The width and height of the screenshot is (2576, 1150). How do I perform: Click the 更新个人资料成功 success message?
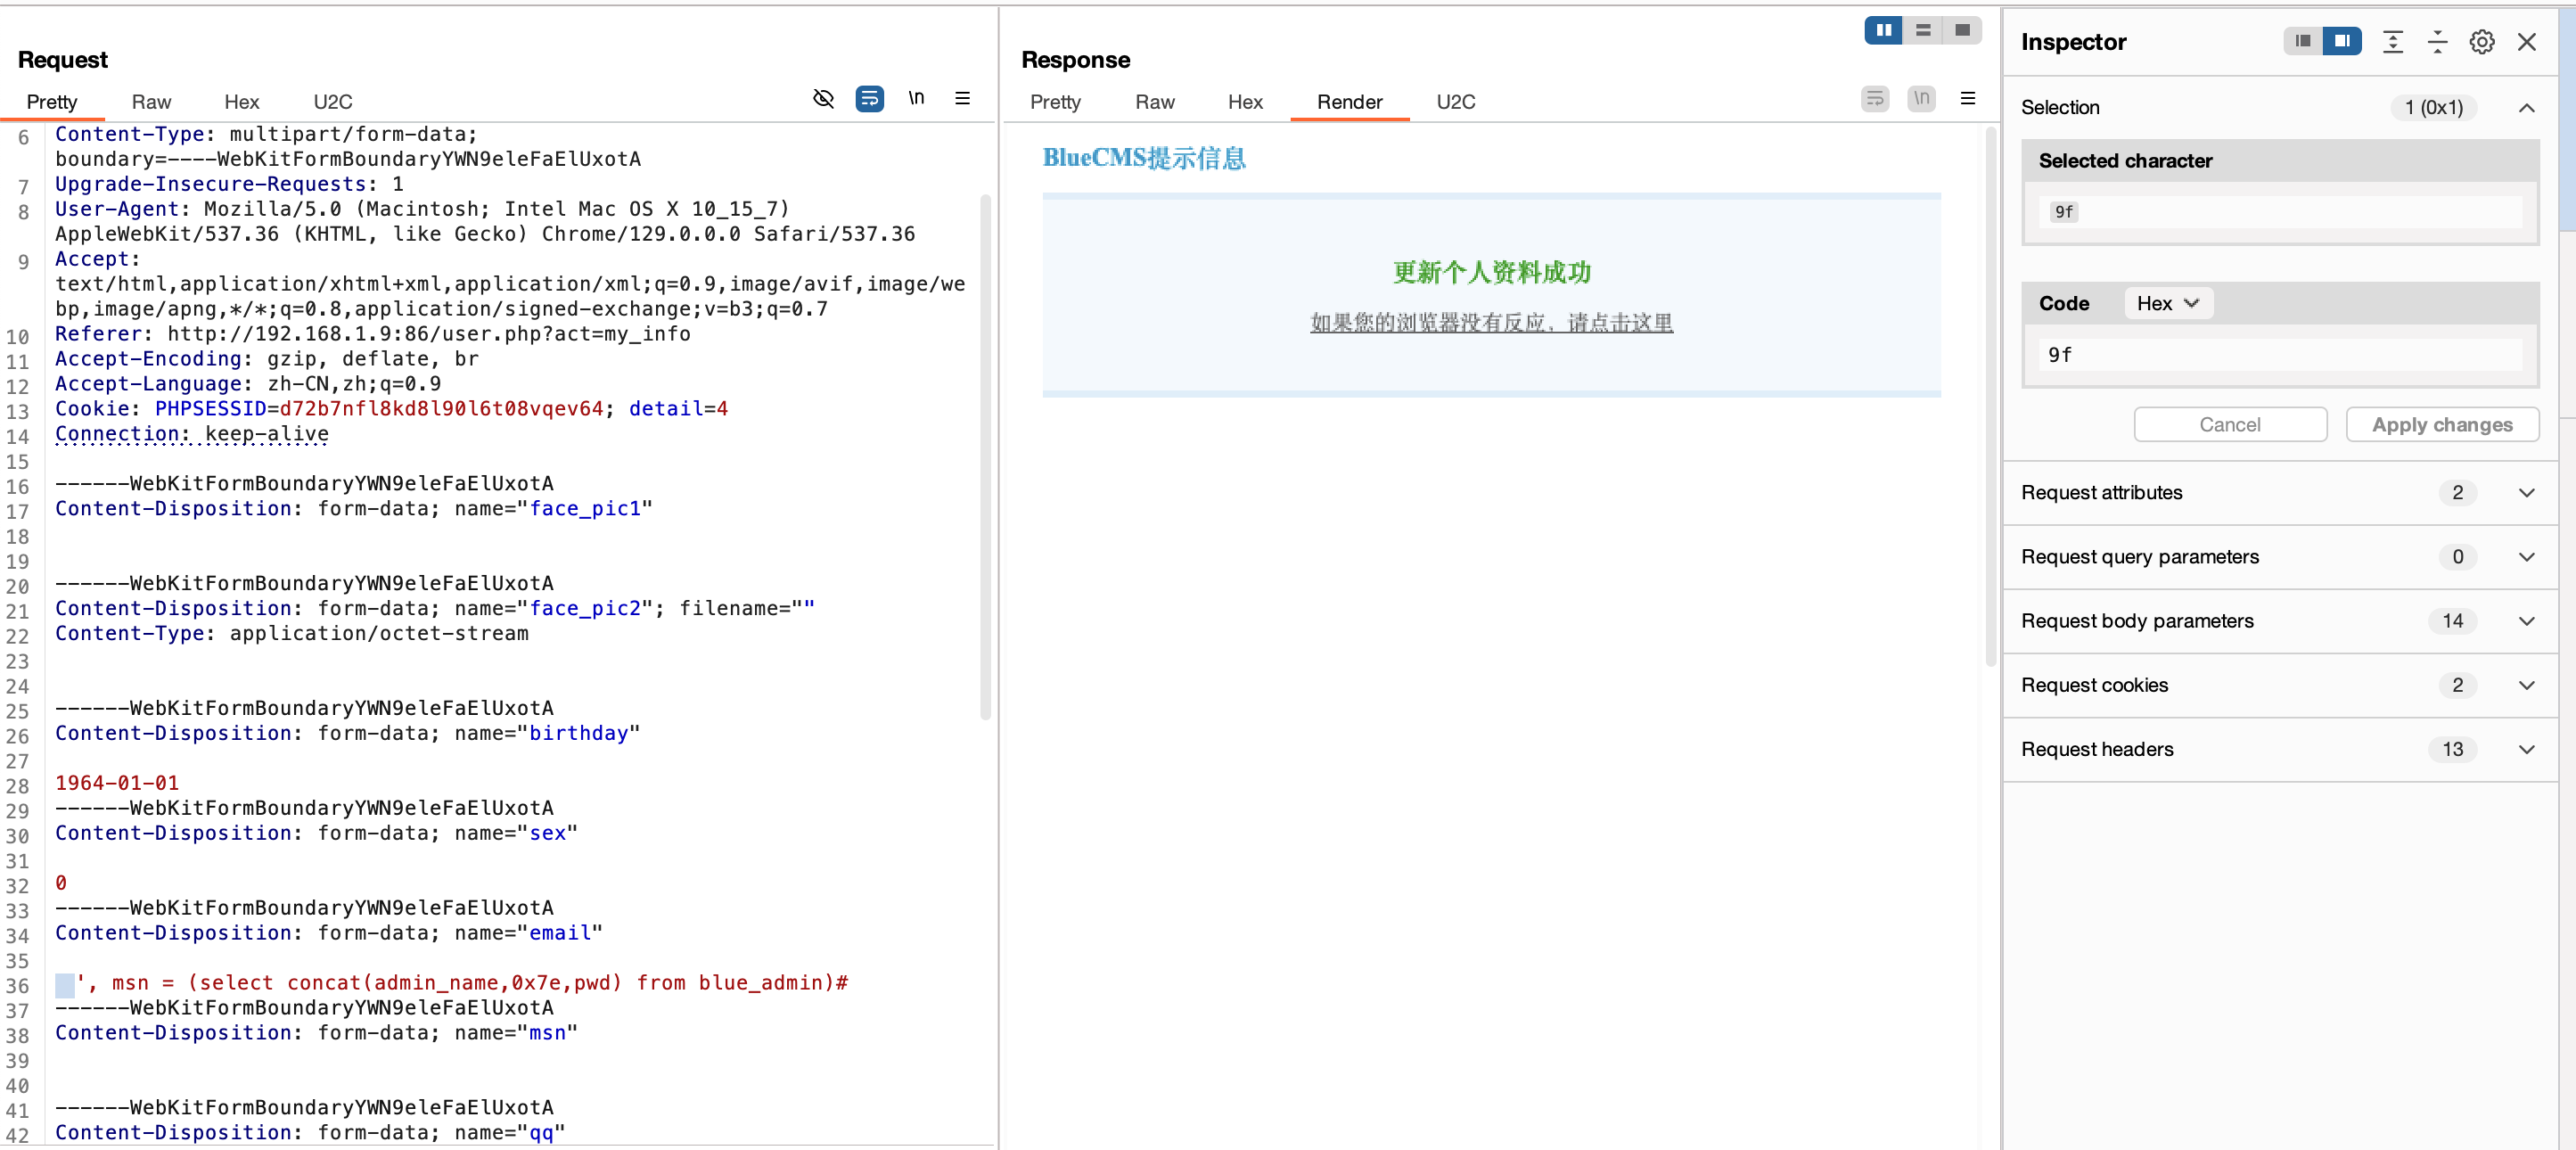[1491, 272]
